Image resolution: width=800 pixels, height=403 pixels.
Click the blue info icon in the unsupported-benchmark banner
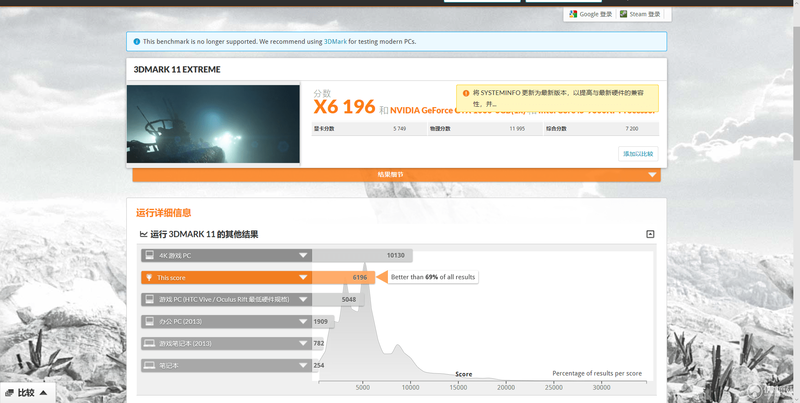pyautogui.click(x=137, y=42)
